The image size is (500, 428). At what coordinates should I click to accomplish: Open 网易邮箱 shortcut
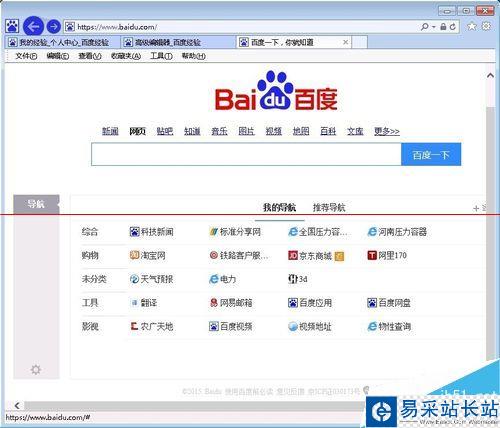click(231, 303)
